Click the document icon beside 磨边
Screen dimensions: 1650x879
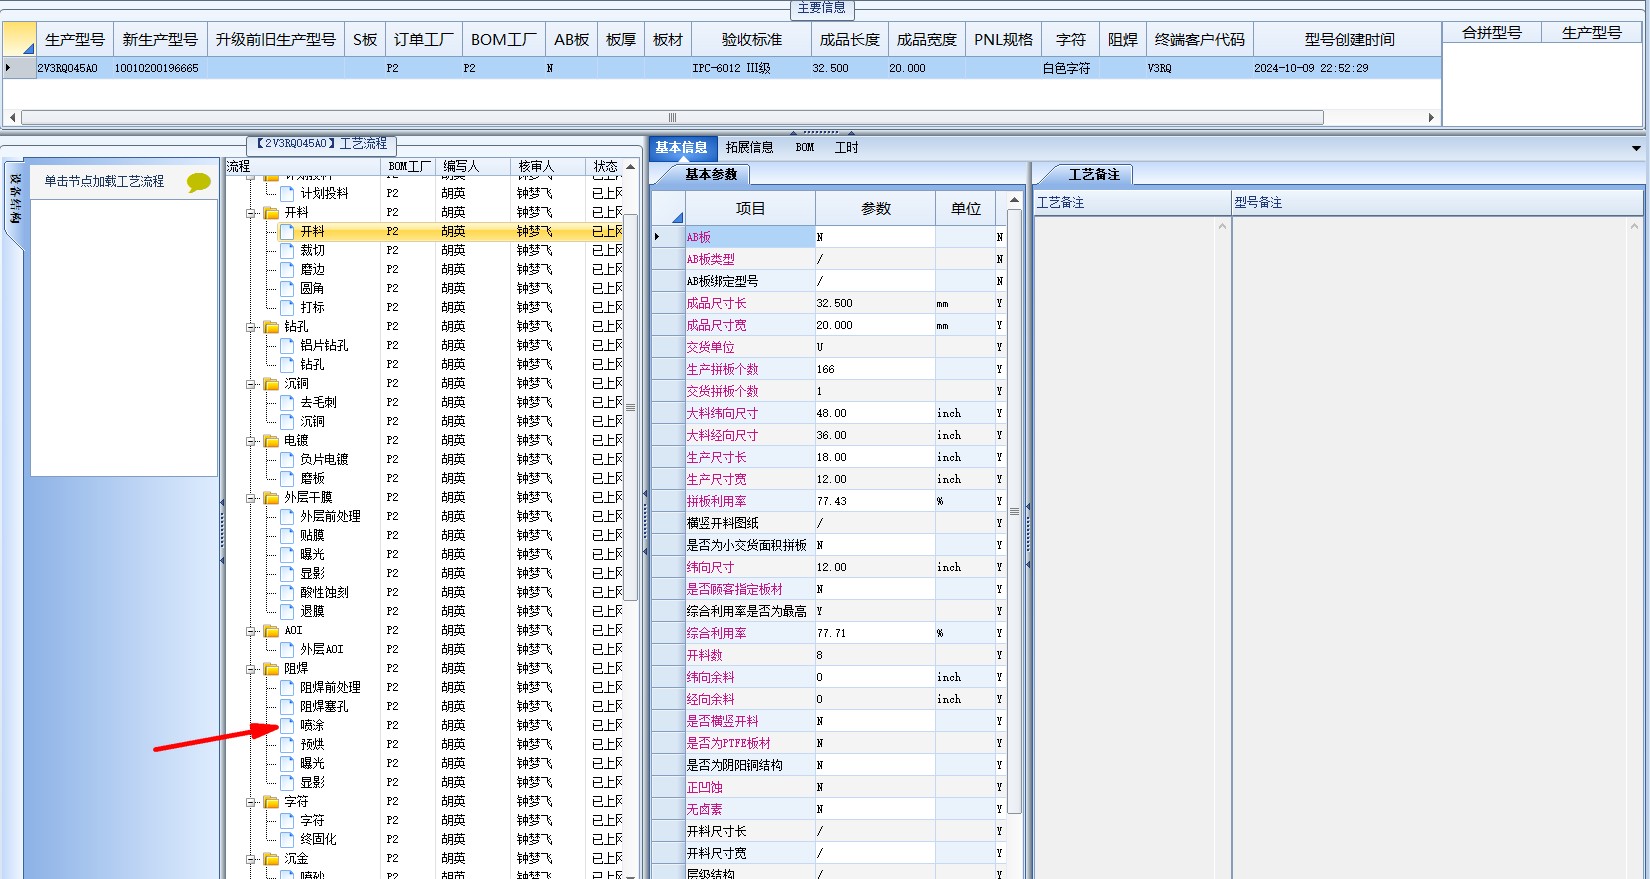point(288,270)
